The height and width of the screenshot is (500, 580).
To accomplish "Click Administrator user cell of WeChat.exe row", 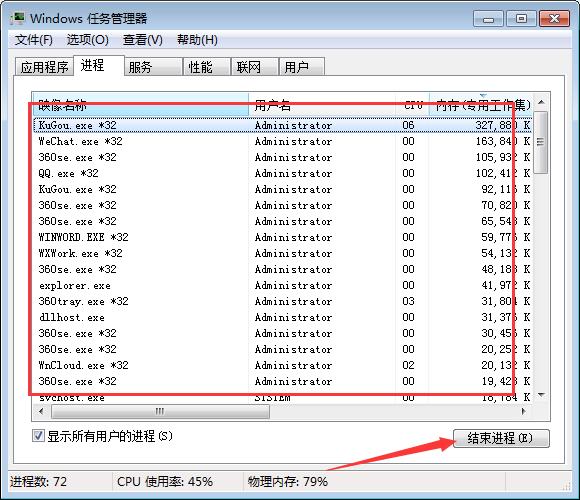I will click(x=293, y=141).
